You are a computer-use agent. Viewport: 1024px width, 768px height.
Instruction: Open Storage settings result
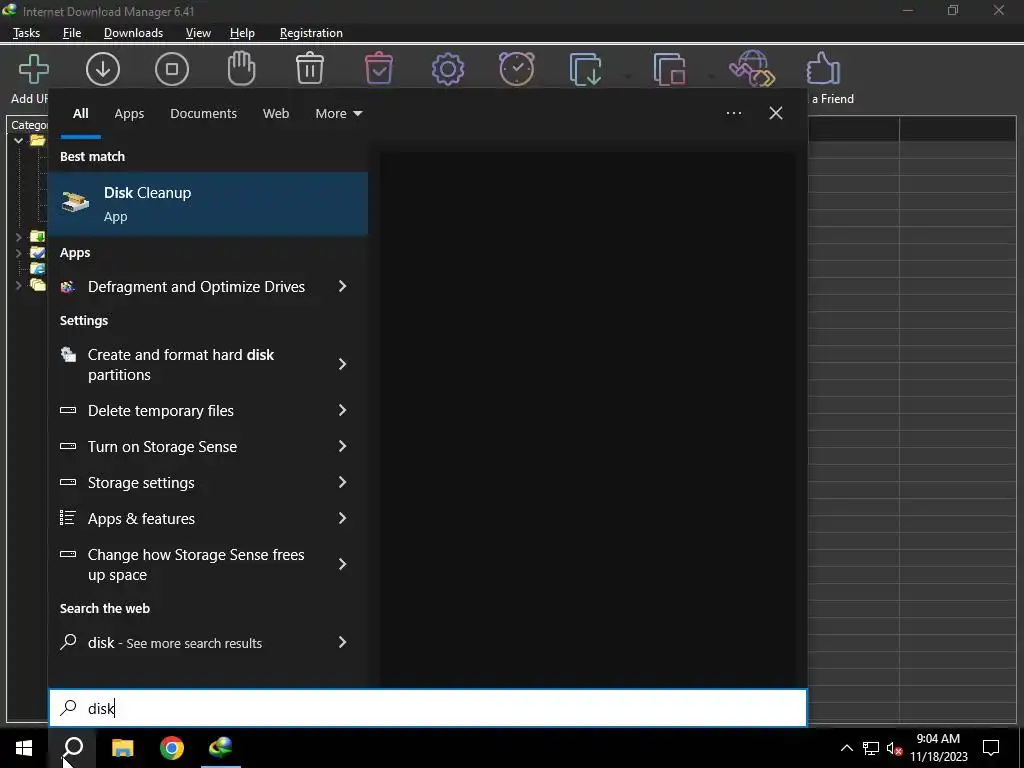[141, 483]
